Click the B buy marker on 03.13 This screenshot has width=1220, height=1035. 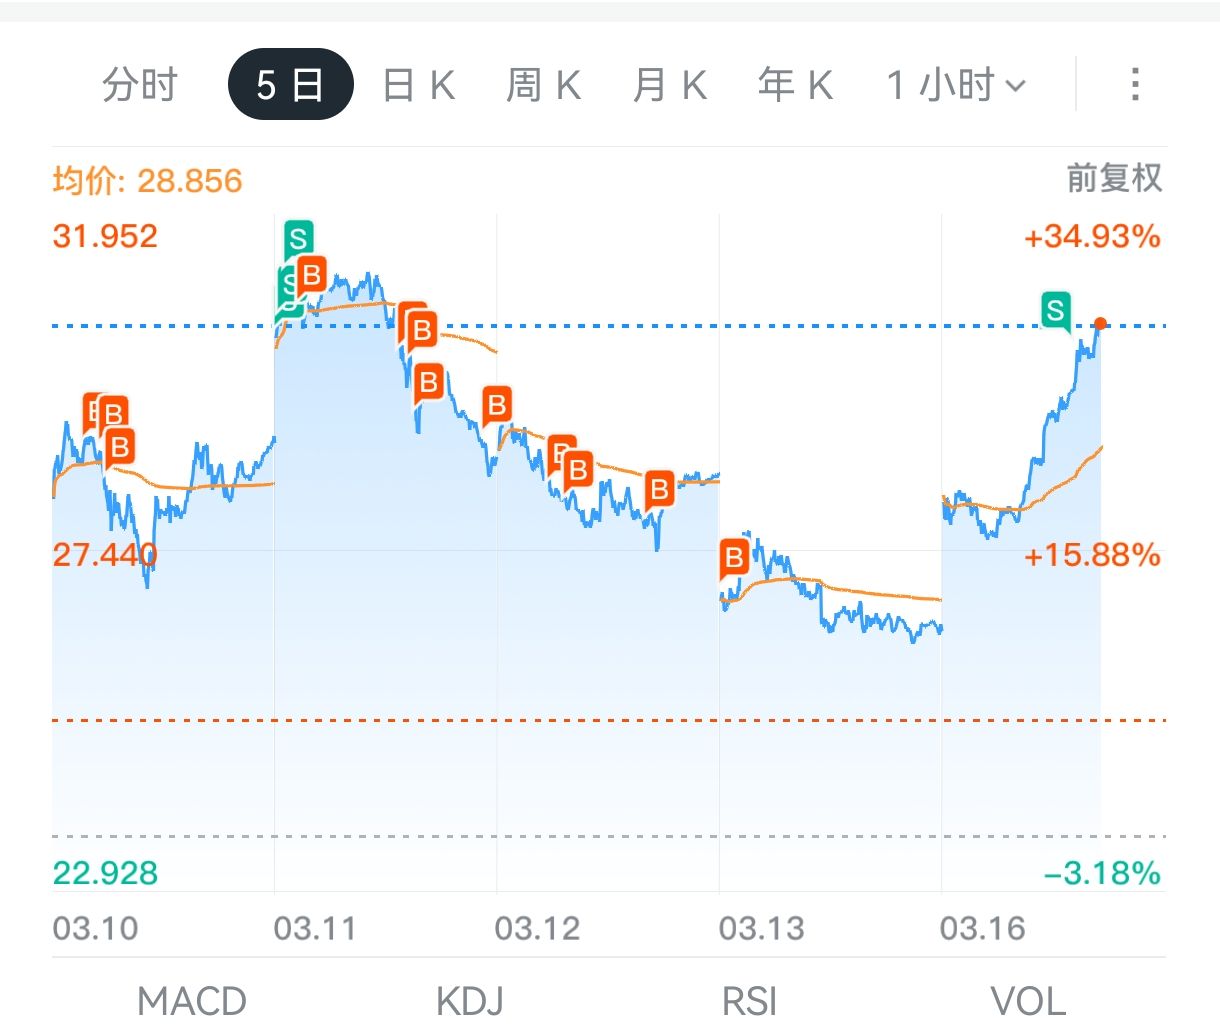(x=734, y=558)
